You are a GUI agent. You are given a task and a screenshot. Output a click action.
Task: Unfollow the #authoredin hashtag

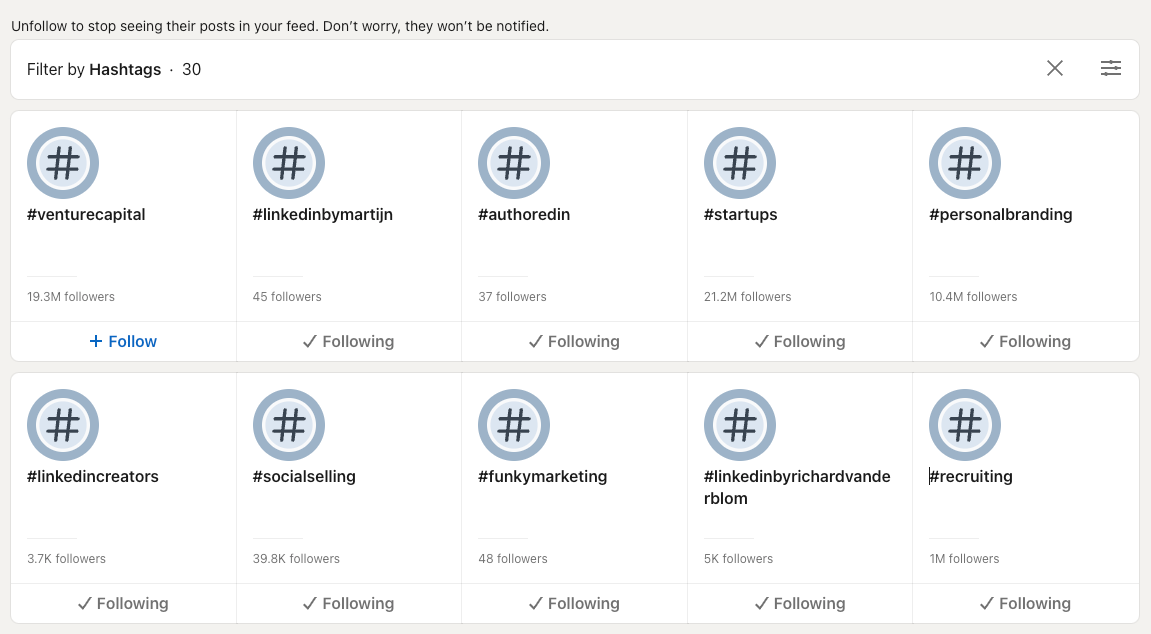574,341
